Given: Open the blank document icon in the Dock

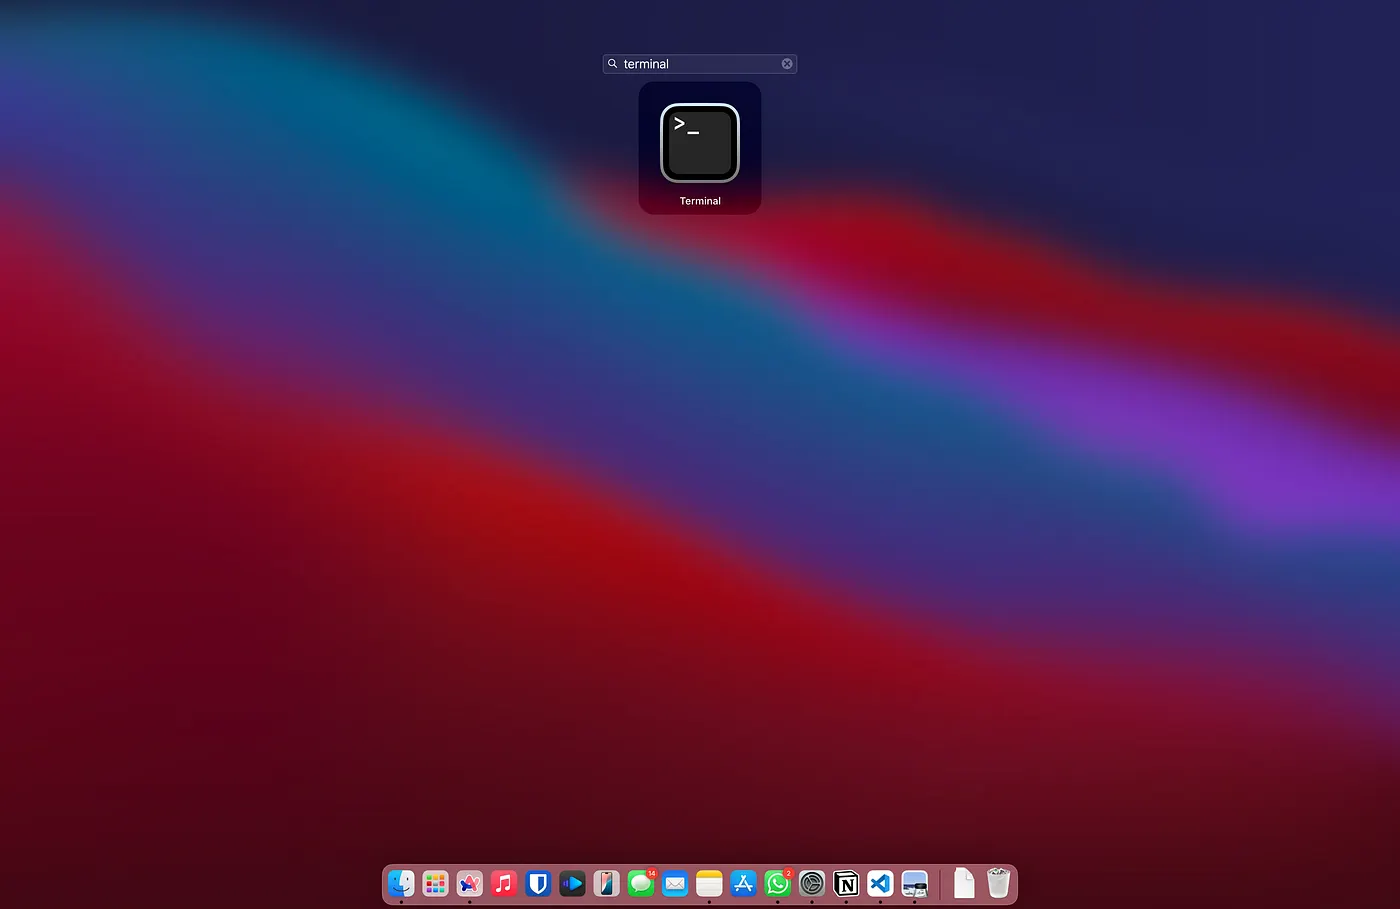Looking at the screenshot, I should point(964,883).
